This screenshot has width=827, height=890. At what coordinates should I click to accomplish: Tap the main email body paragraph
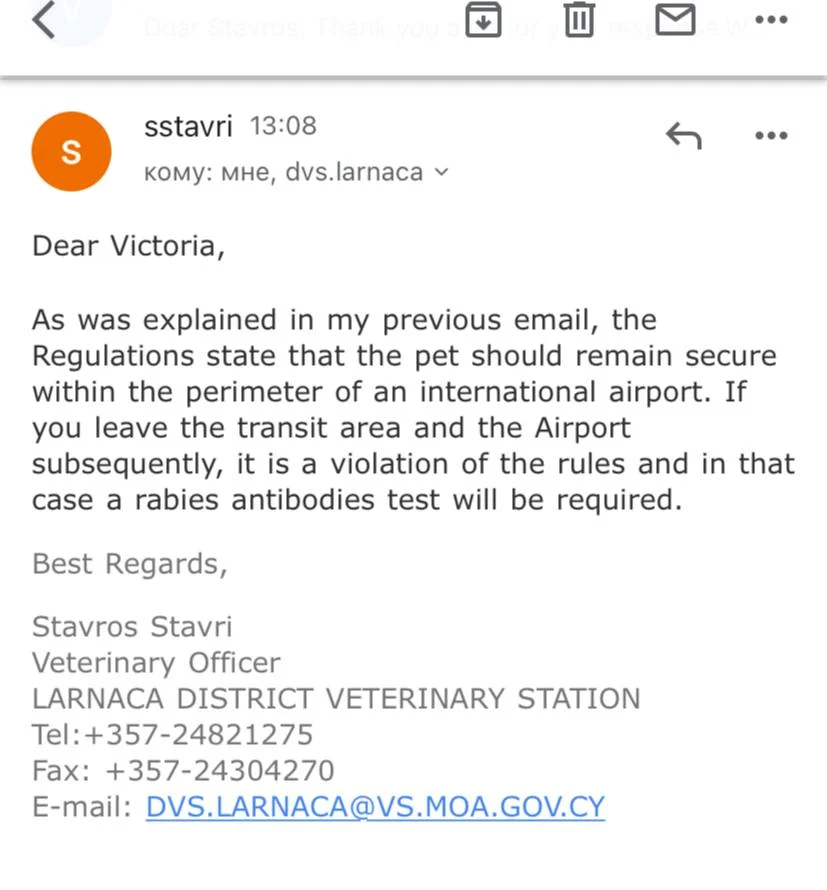pyautogui.click(x=413, y=410)
